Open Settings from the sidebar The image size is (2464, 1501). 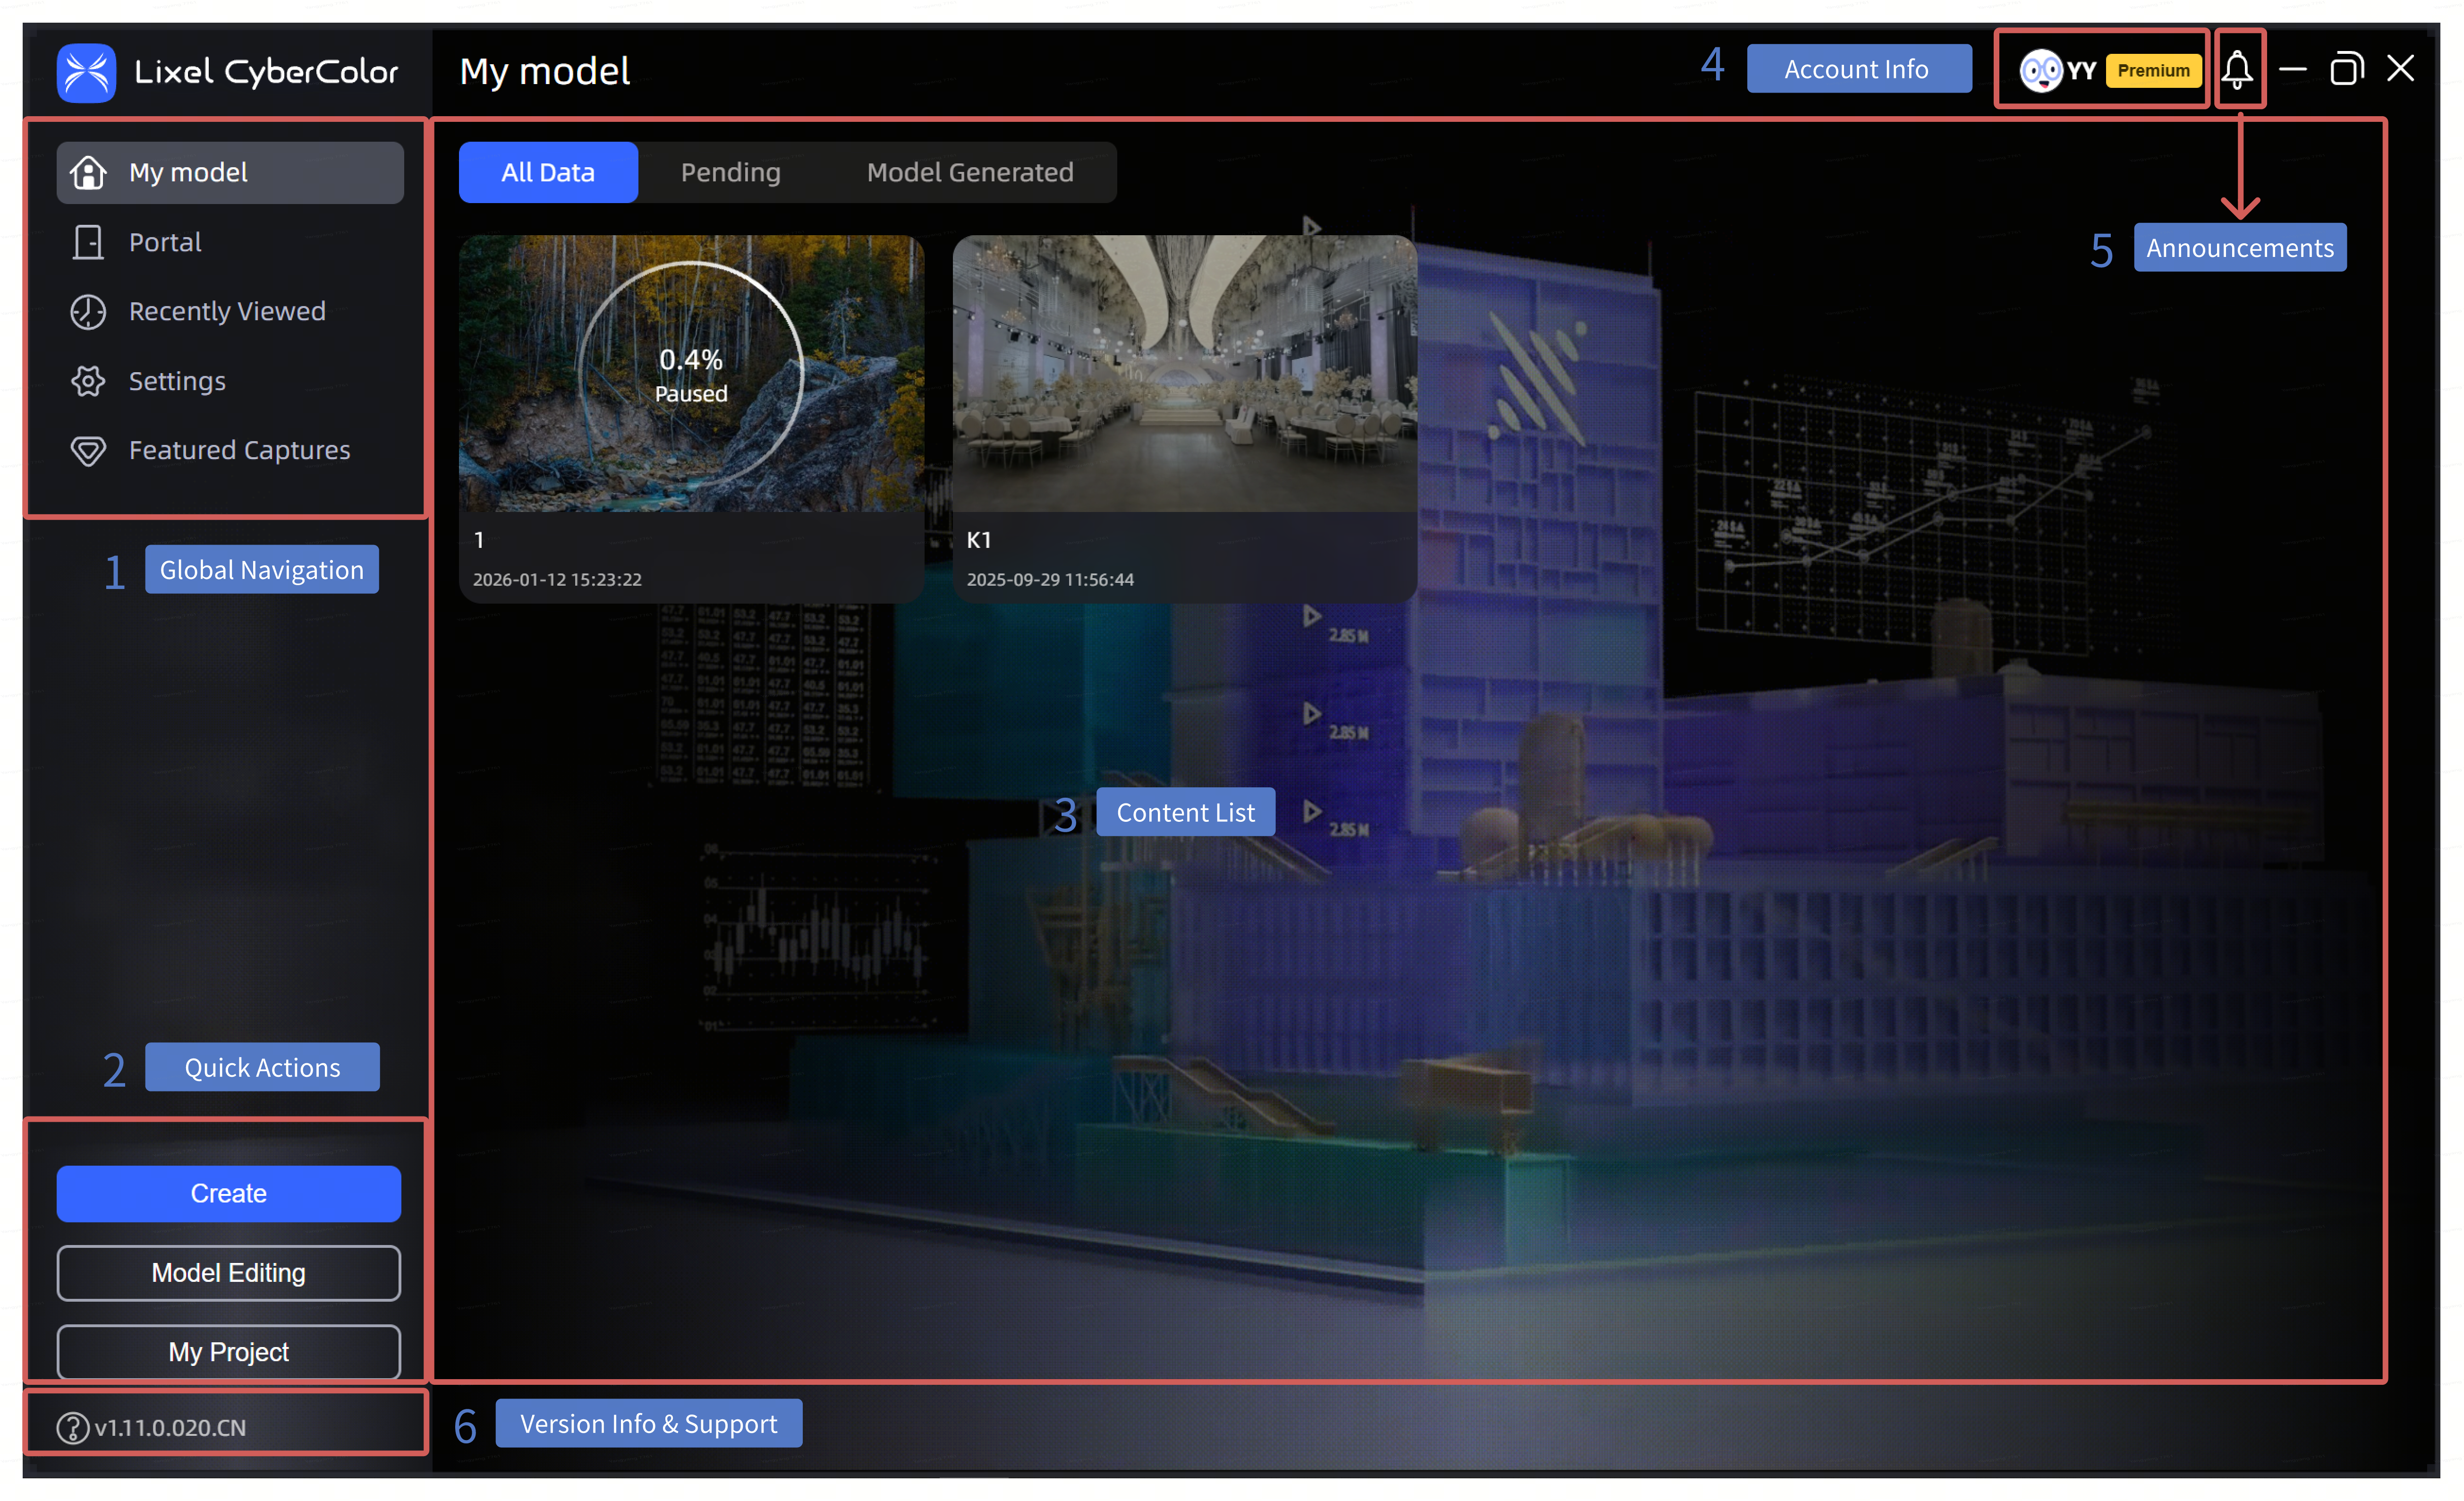coord(230,381)
